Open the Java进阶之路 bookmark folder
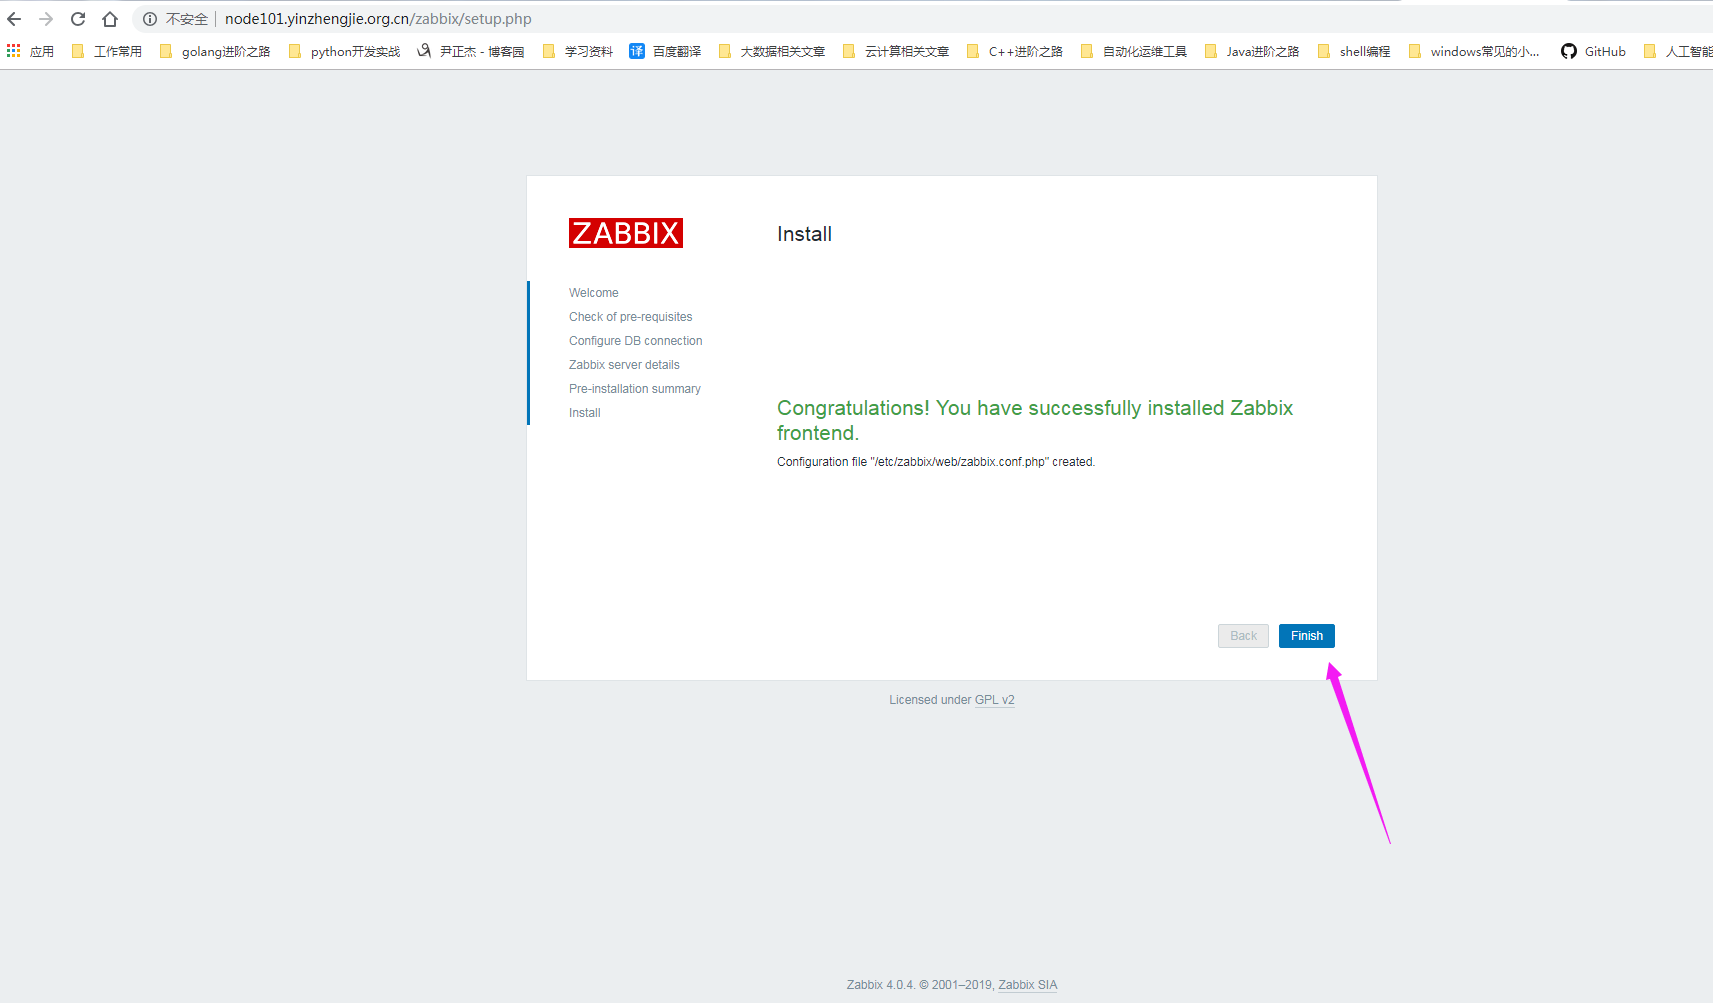The width and height of the screenshot is (1713, 1003). 1253,51
